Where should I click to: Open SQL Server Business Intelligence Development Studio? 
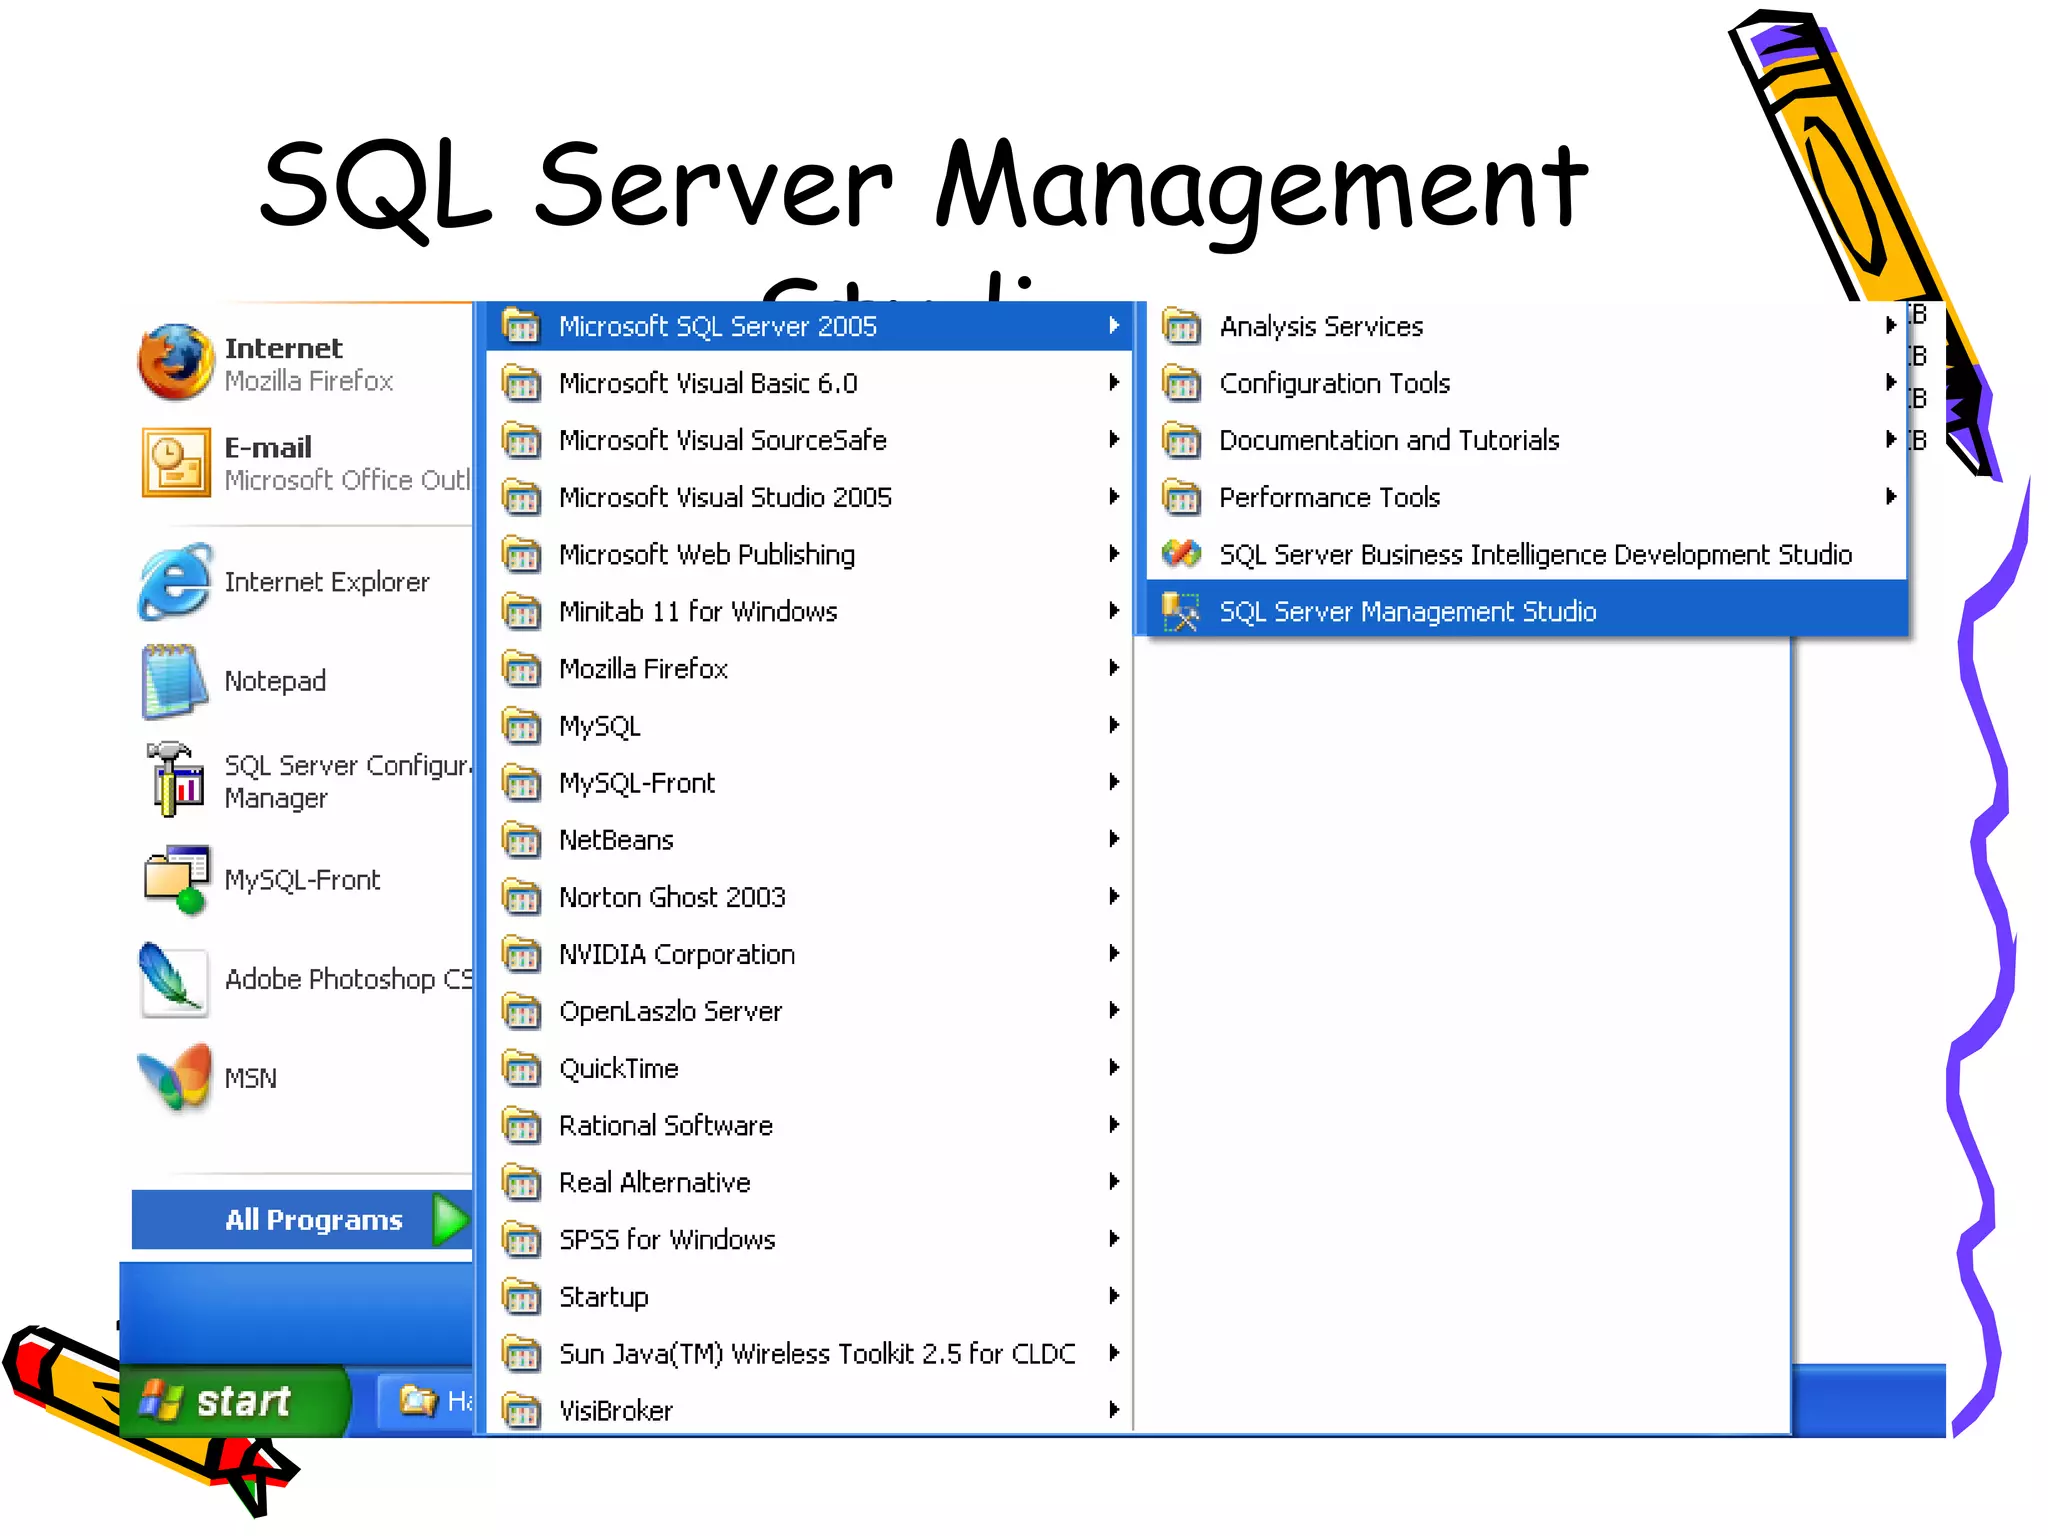click(1534, 554)
